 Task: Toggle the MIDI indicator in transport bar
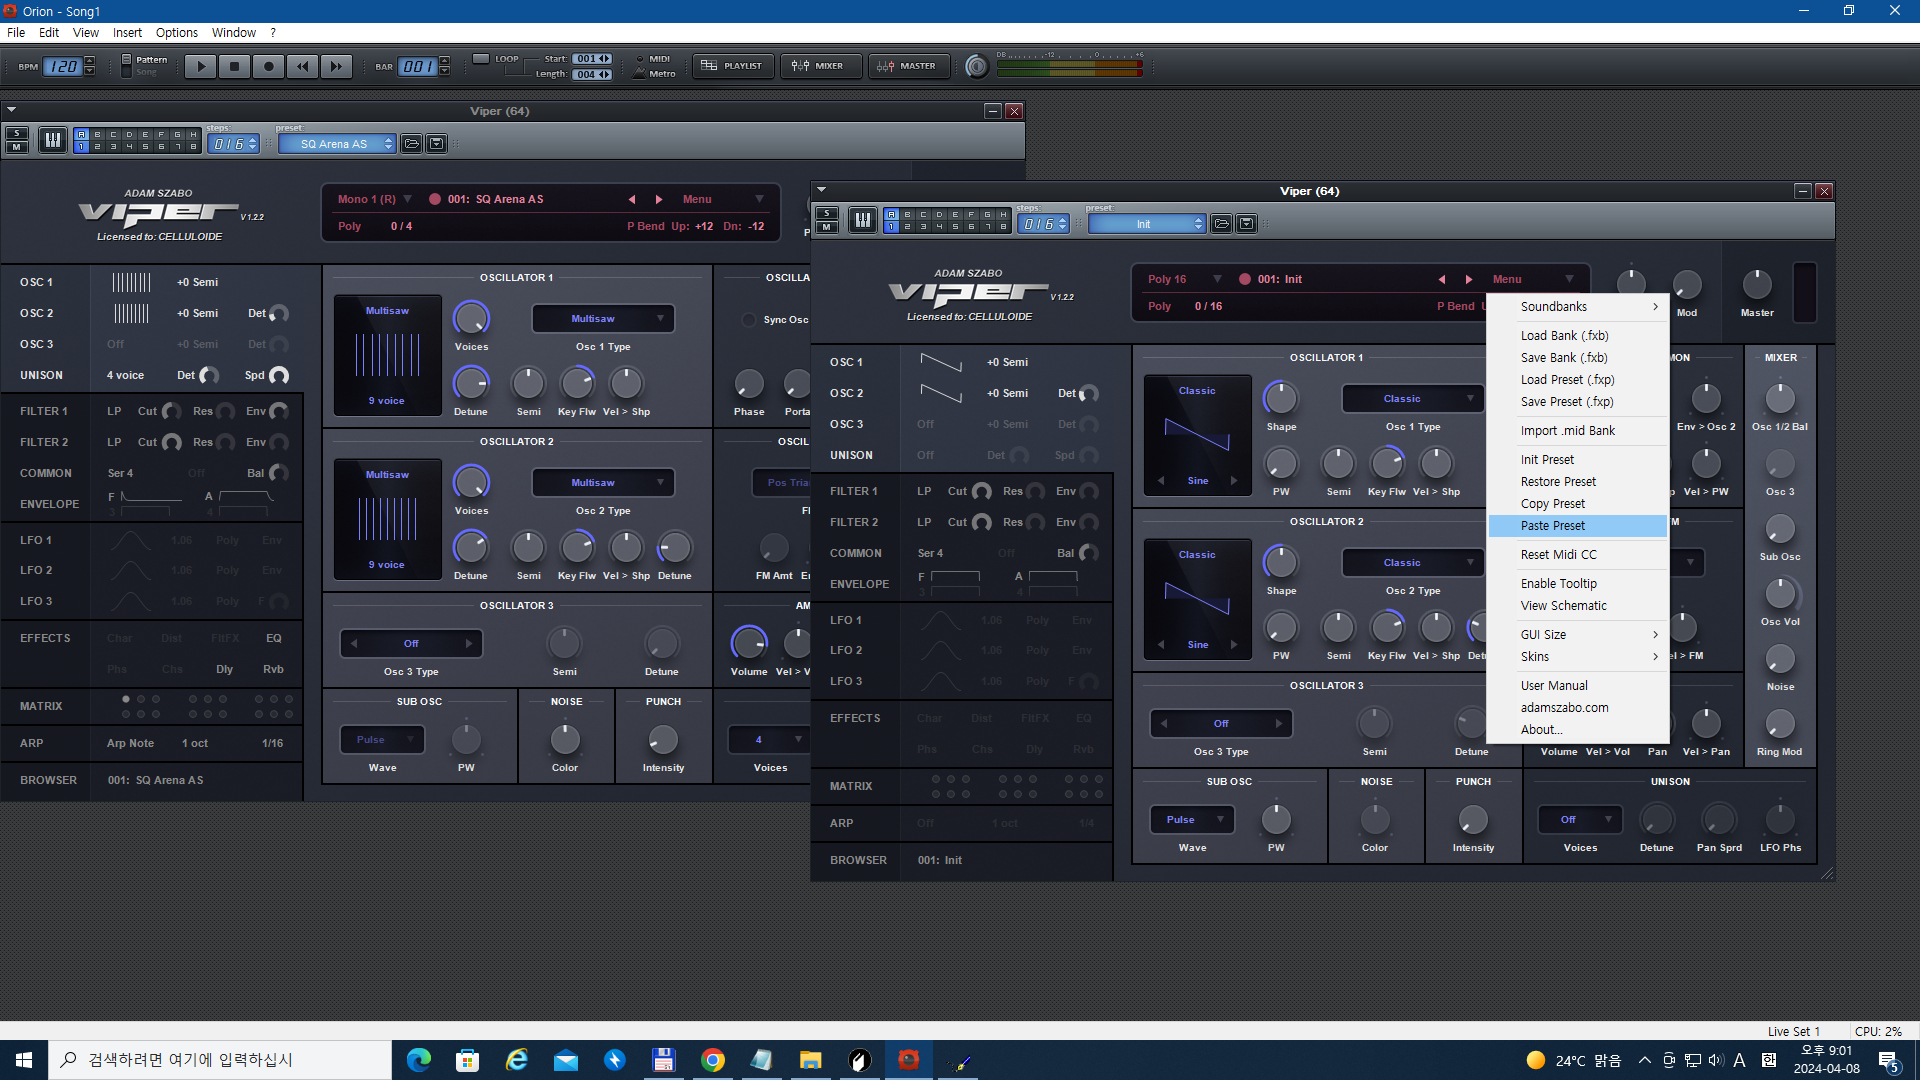(640, 59)
